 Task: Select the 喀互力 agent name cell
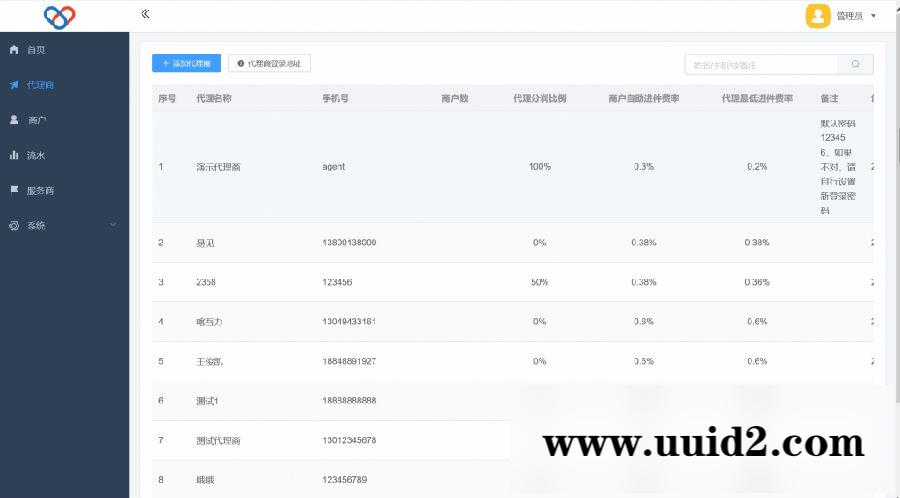[x=209, y=322]
